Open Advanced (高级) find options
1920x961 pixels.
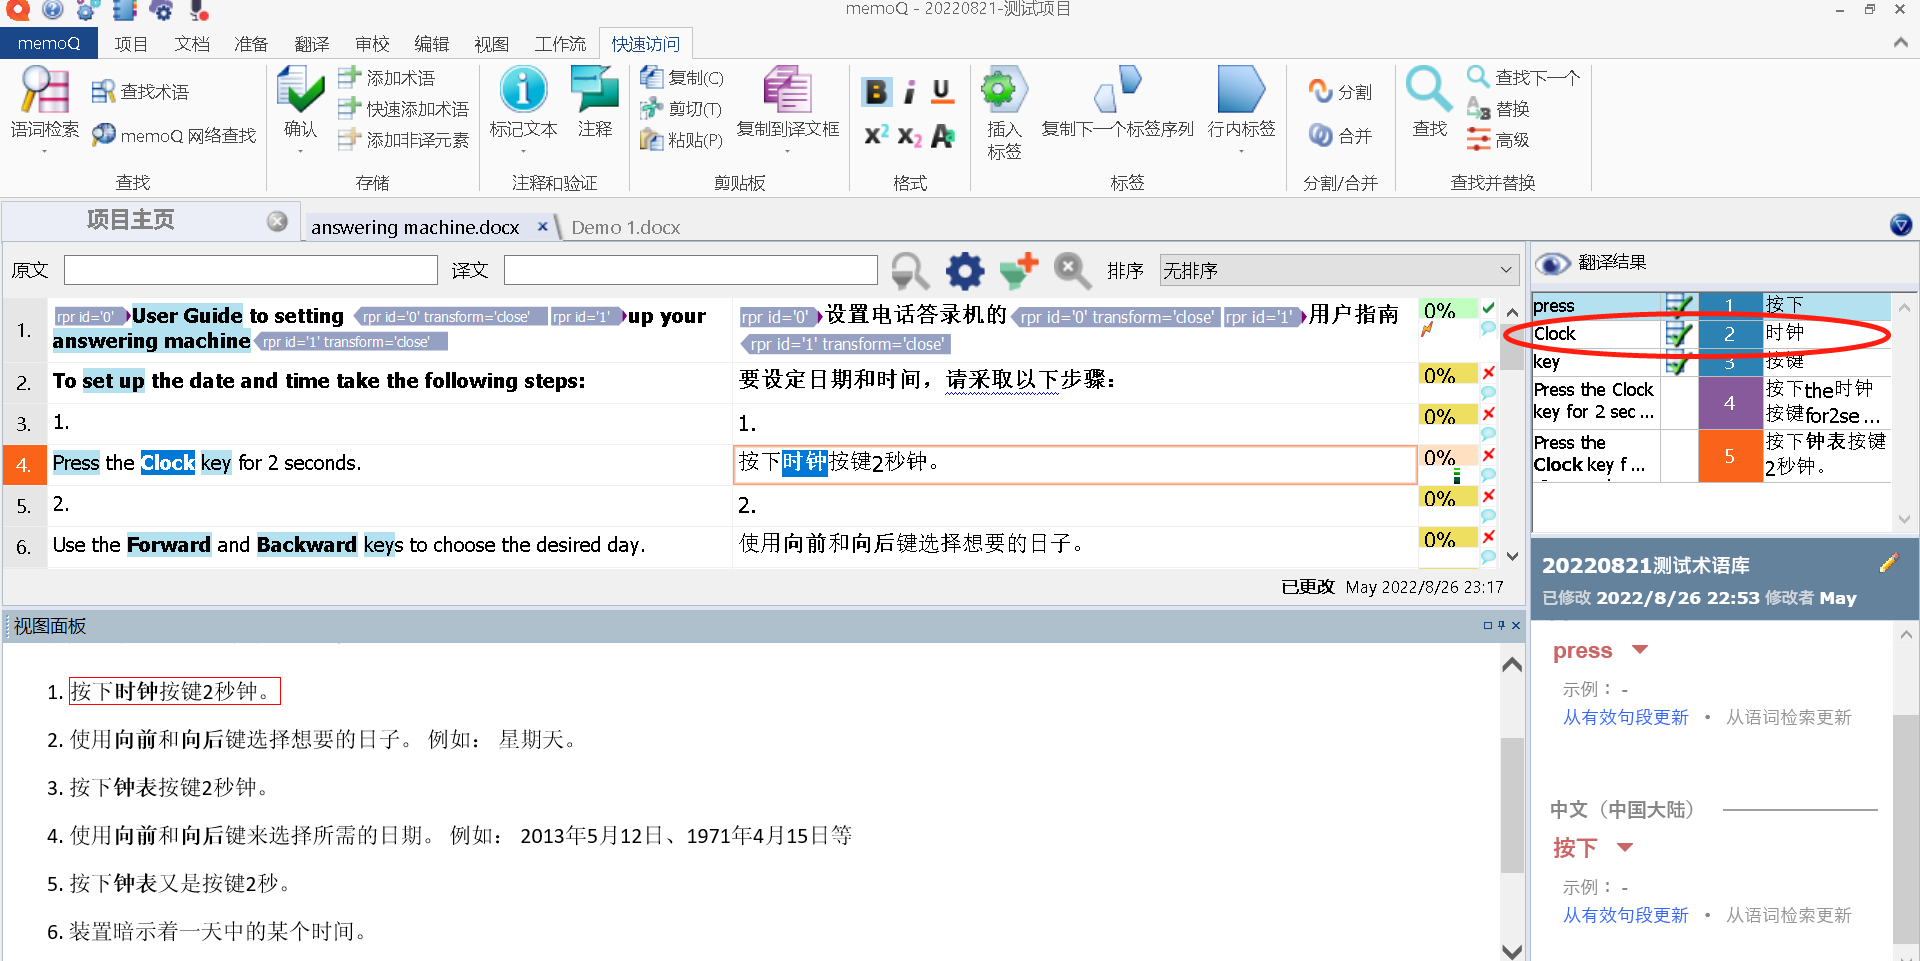pos(1498,139)
